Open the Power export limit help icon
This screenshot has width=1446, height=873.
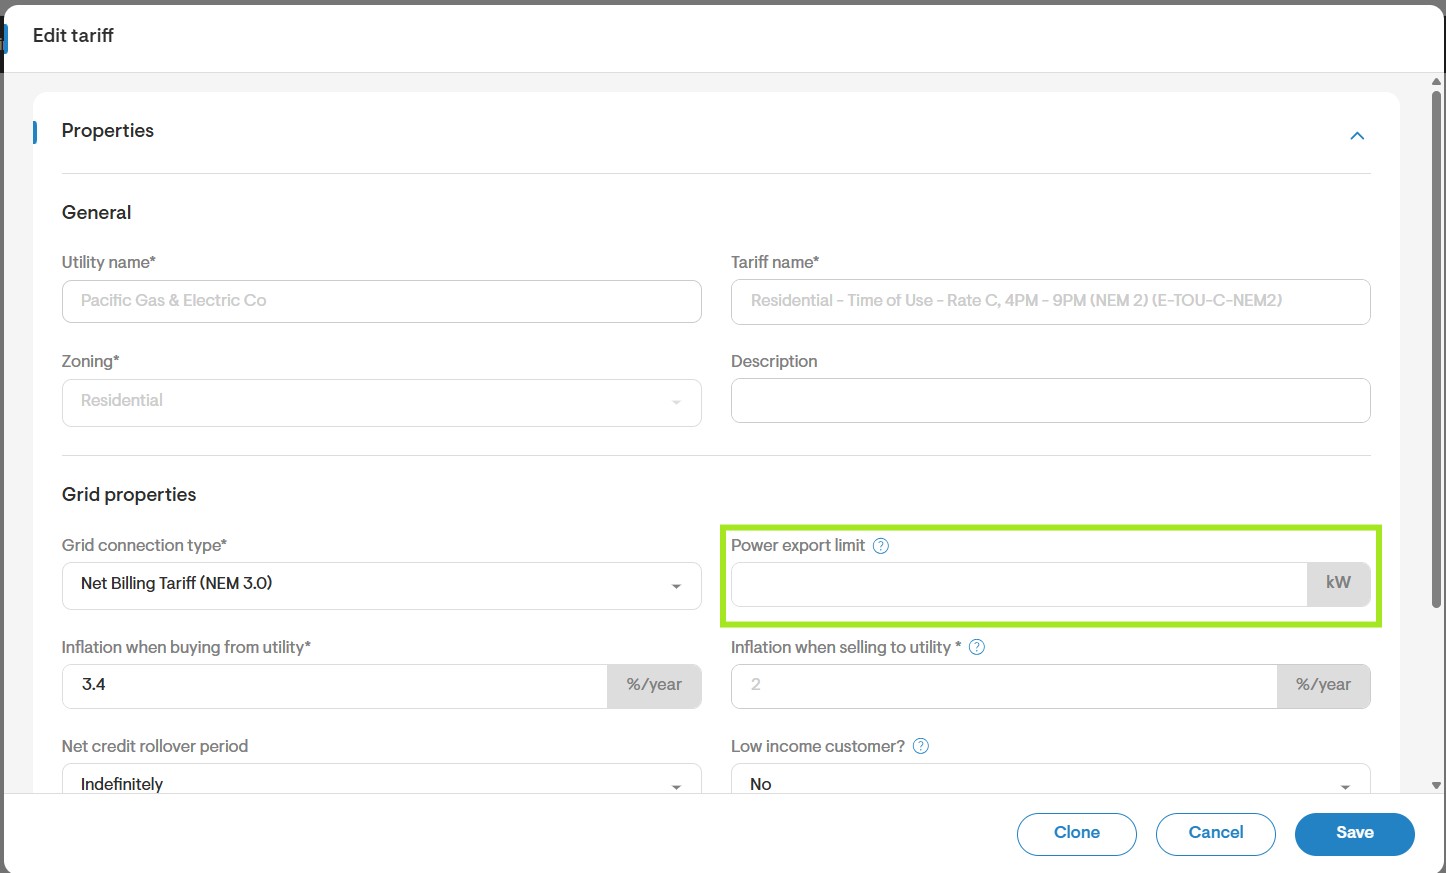[x=881, y=546]
